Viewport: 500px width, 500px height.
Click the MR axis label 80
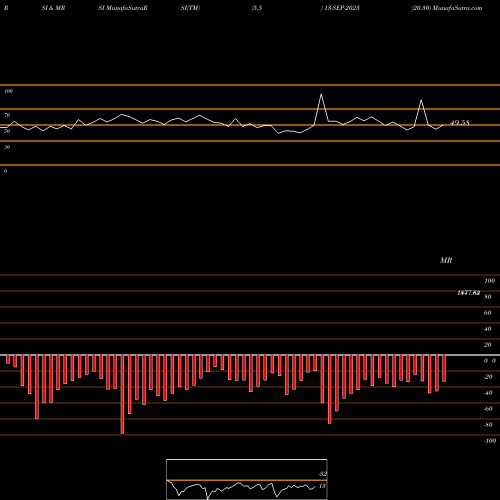tap(488, 297)
